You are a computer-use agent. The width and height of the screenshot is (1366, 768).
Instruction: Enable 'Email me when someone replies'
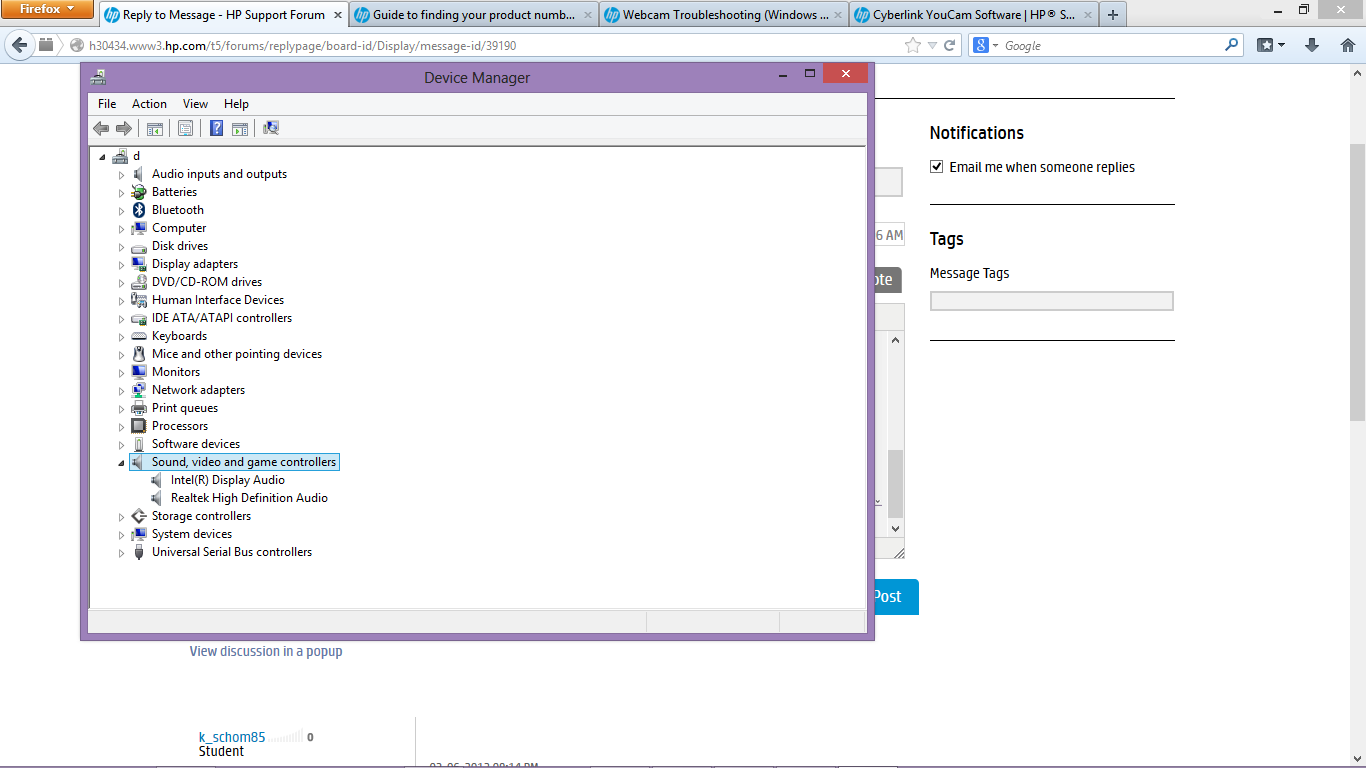(937, 167)
